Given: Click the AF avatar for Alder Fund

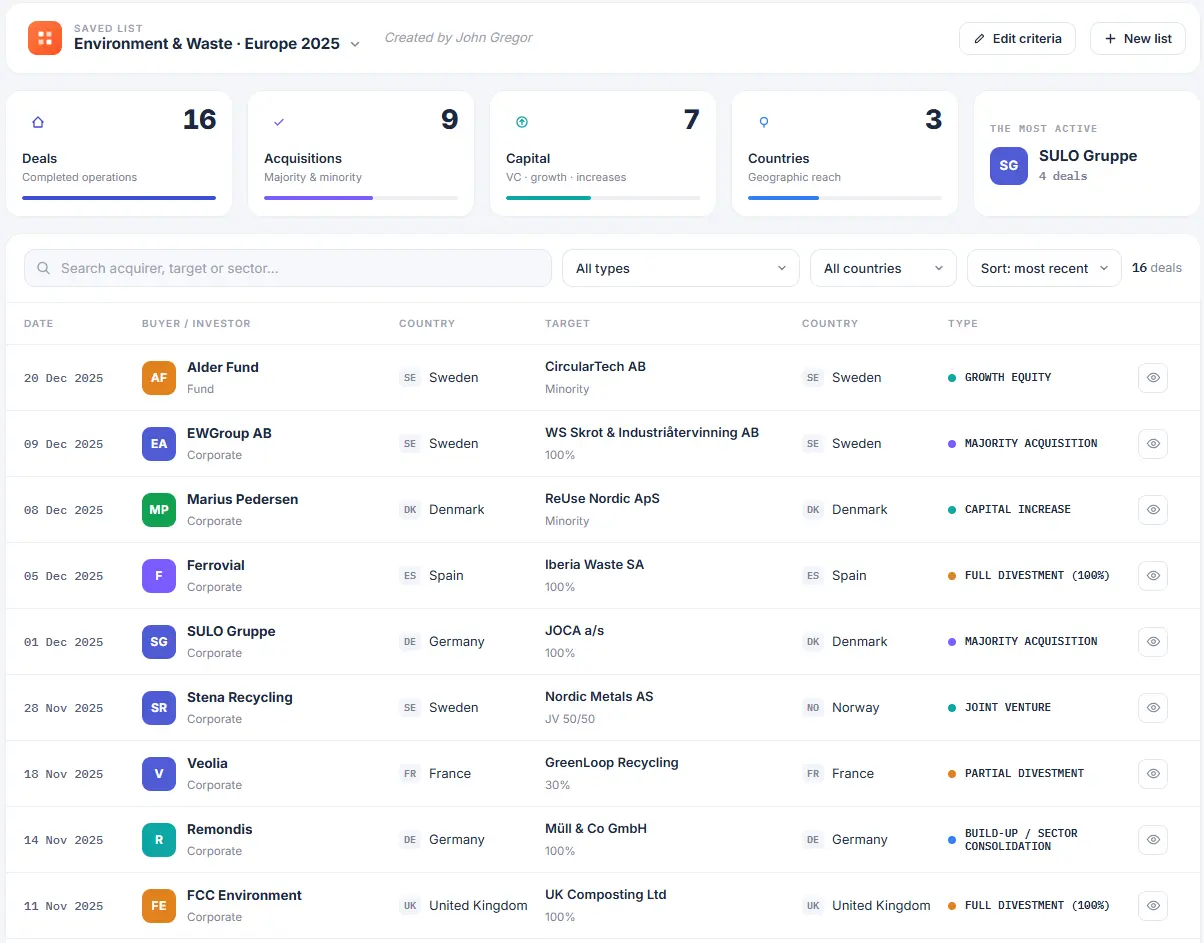Looking at the screenshot, I should pos(159,378).
